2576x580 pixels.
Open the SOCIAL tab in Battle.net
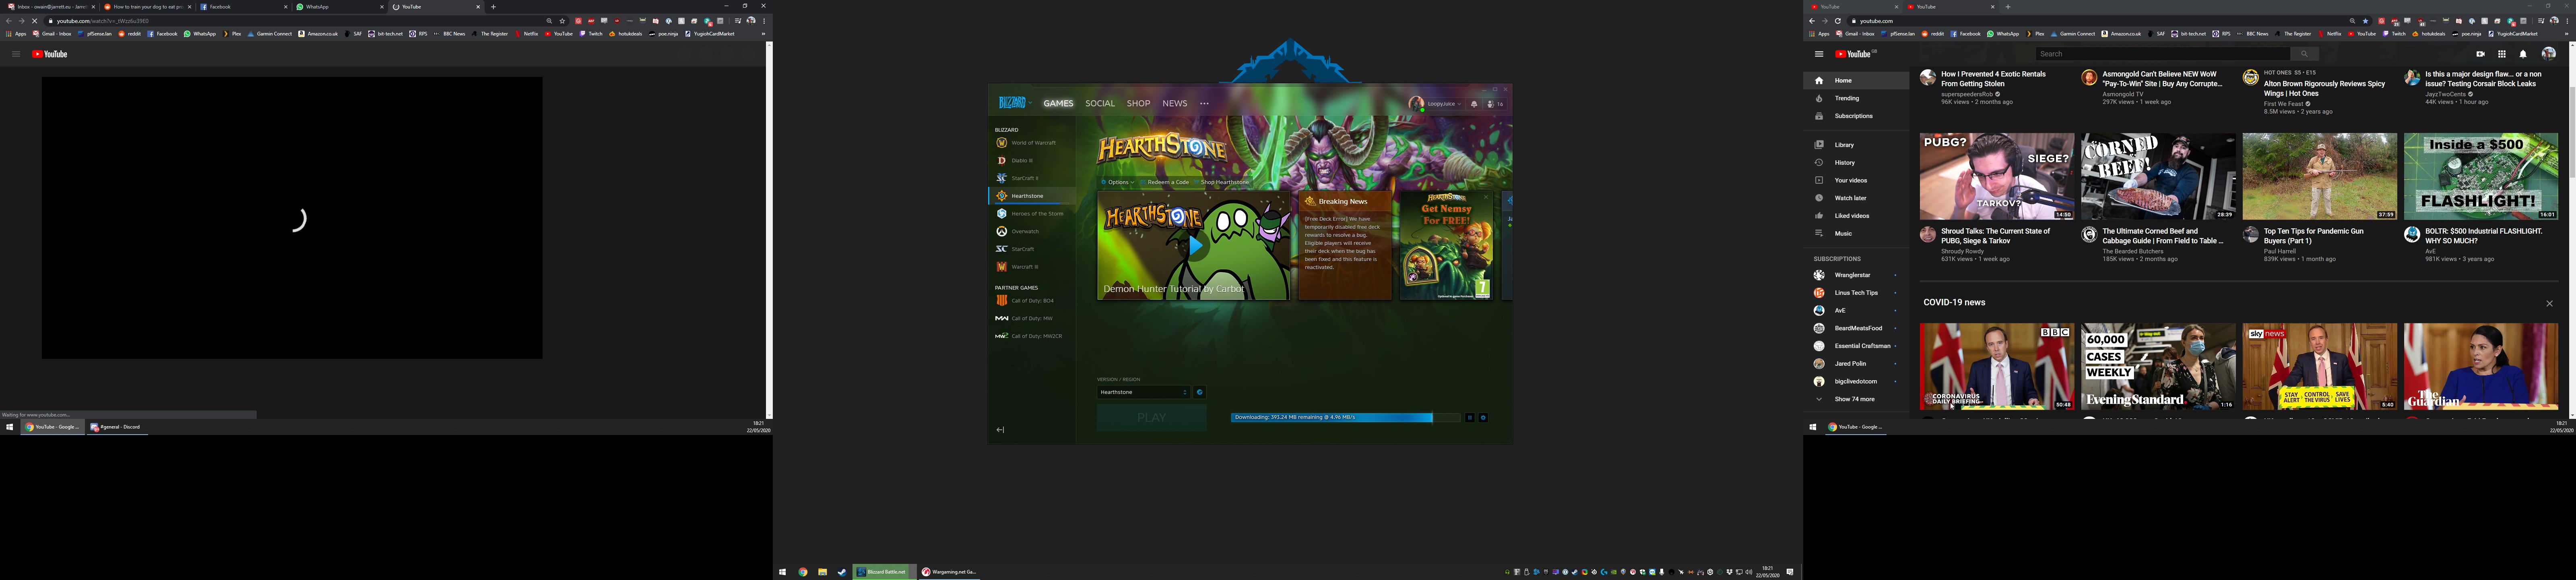click(x=1100, y=103)
